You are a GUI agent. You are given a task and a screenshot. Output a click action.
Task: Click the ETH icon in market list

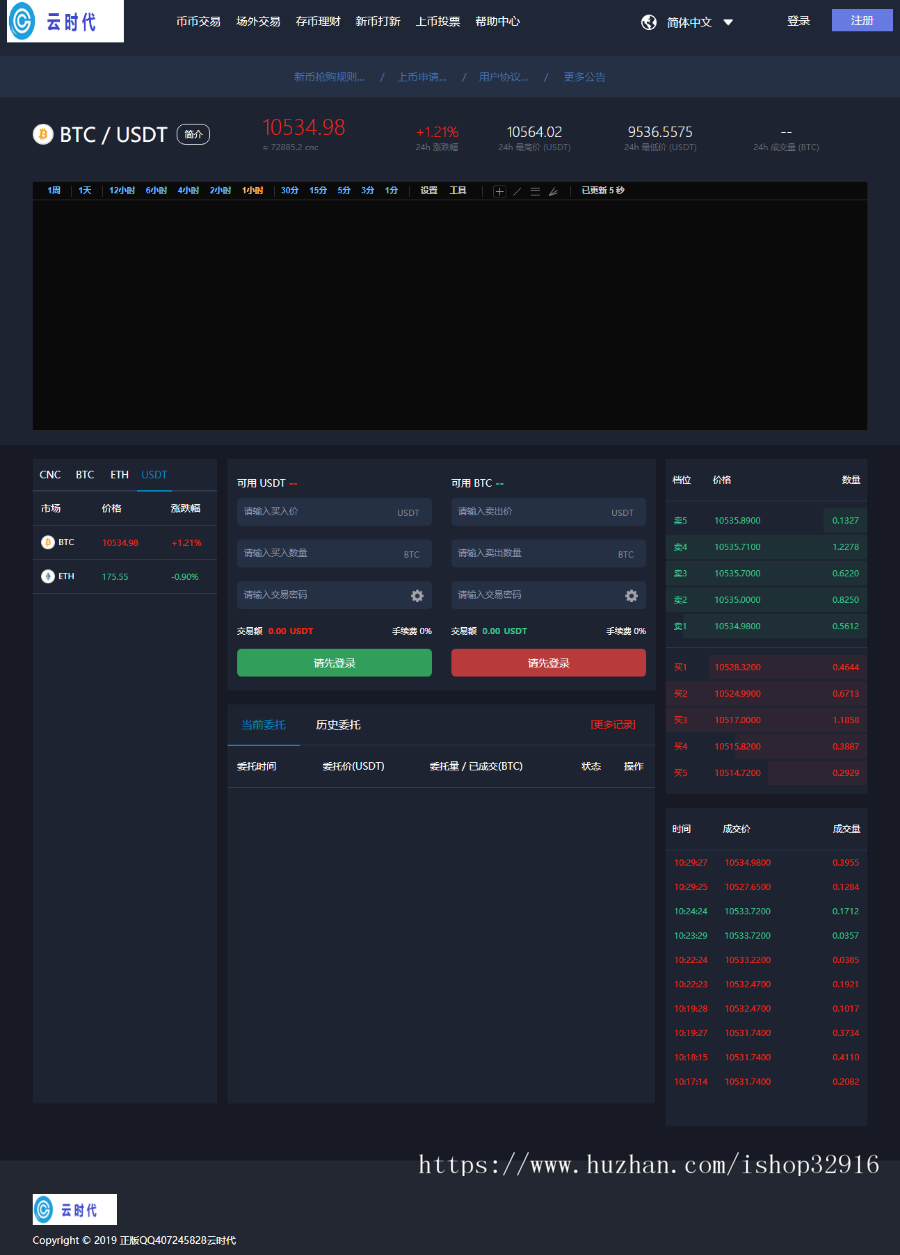(48, 576)
